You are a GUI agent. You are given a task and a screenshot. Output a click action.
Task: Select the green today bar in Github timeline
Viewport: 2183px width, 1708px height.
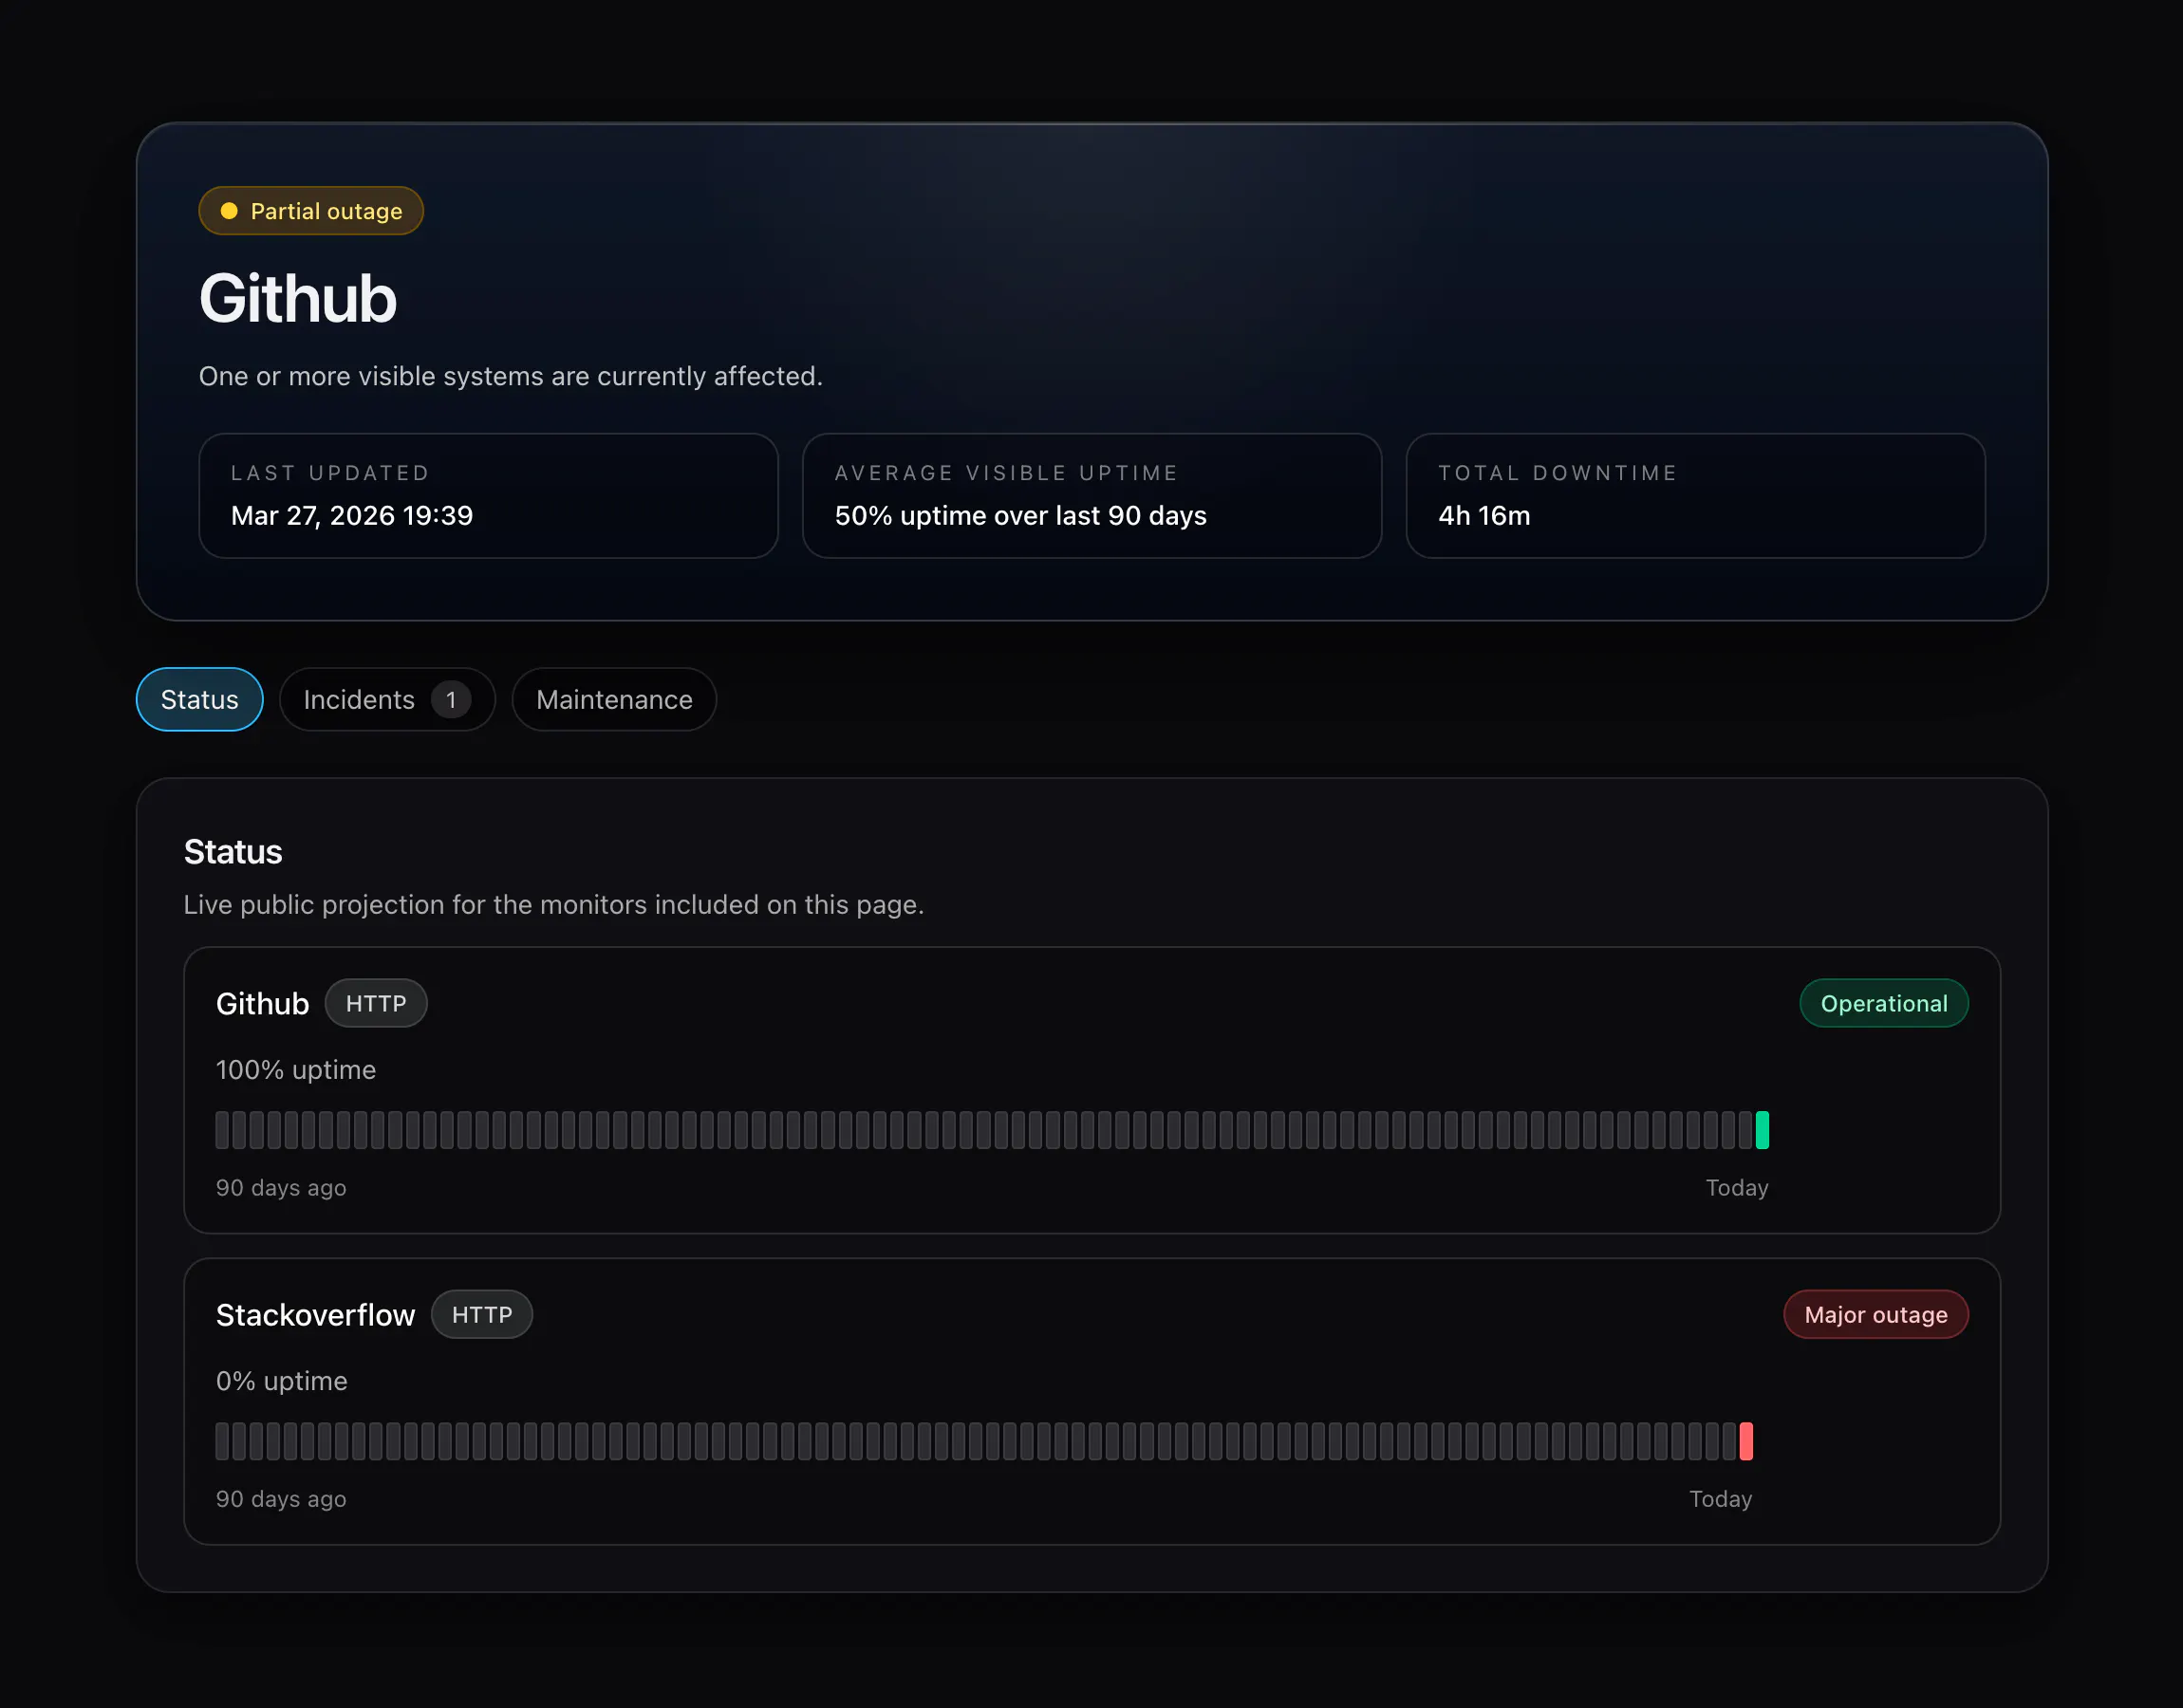1762,1130
